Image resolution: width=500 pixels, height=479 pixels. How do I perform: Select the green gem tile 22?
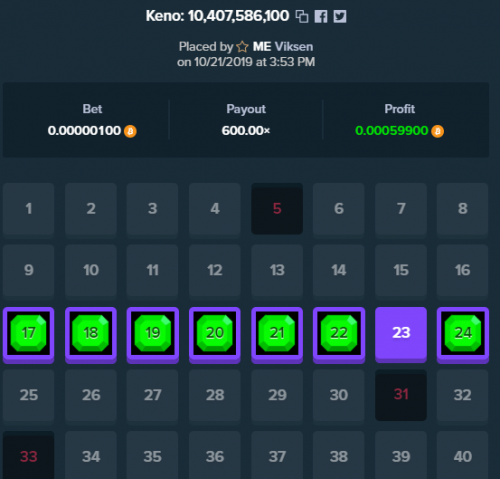(x=339, y=335)
